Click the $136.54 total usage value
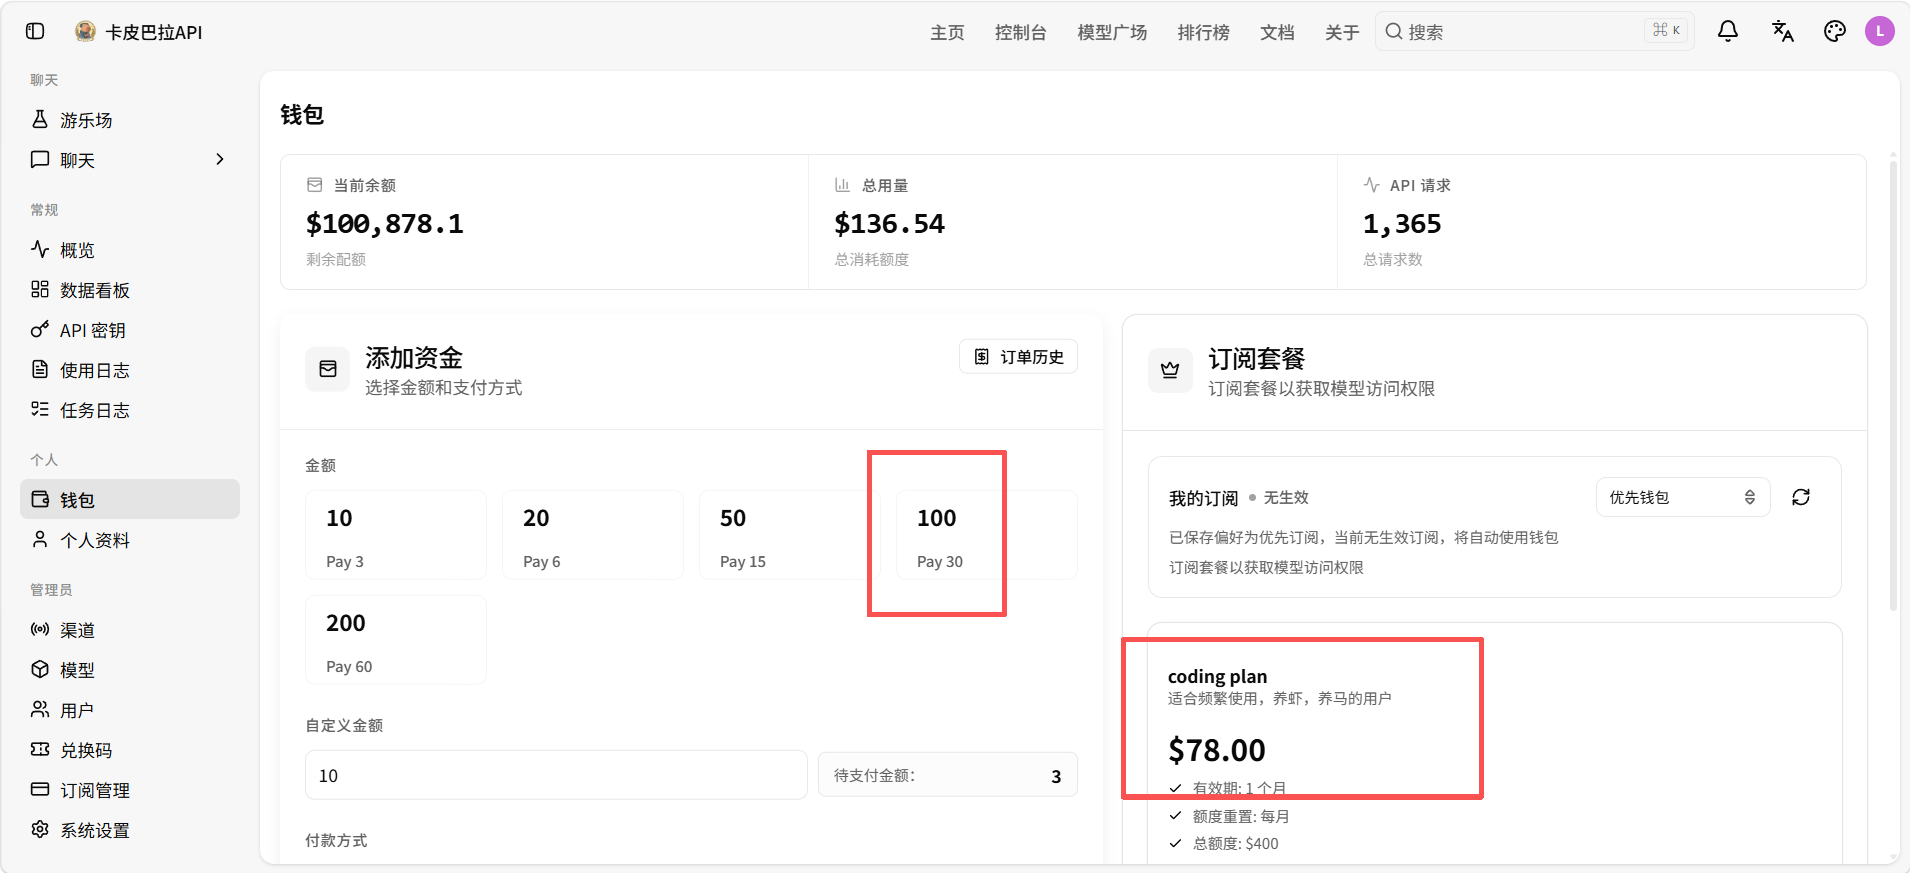Image resolution: width=1910 pixels, height=873 pixels. click(x=889, y=224)
